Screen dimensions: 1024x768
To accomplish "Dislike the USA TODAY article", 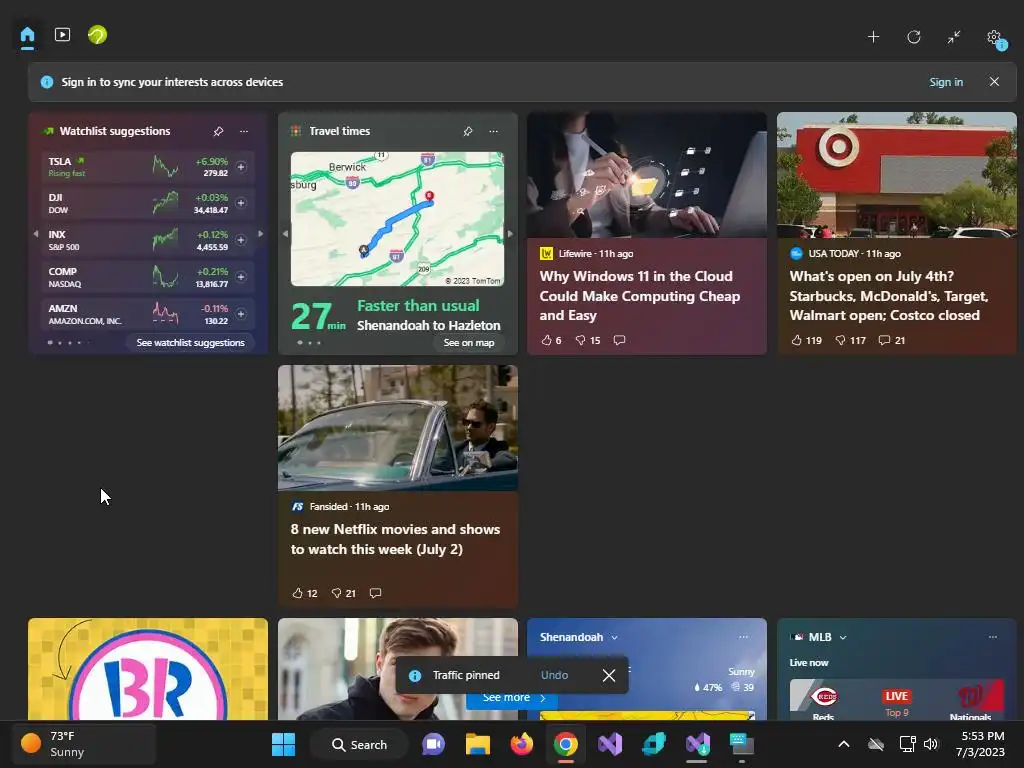I will (x=850, y=340).
